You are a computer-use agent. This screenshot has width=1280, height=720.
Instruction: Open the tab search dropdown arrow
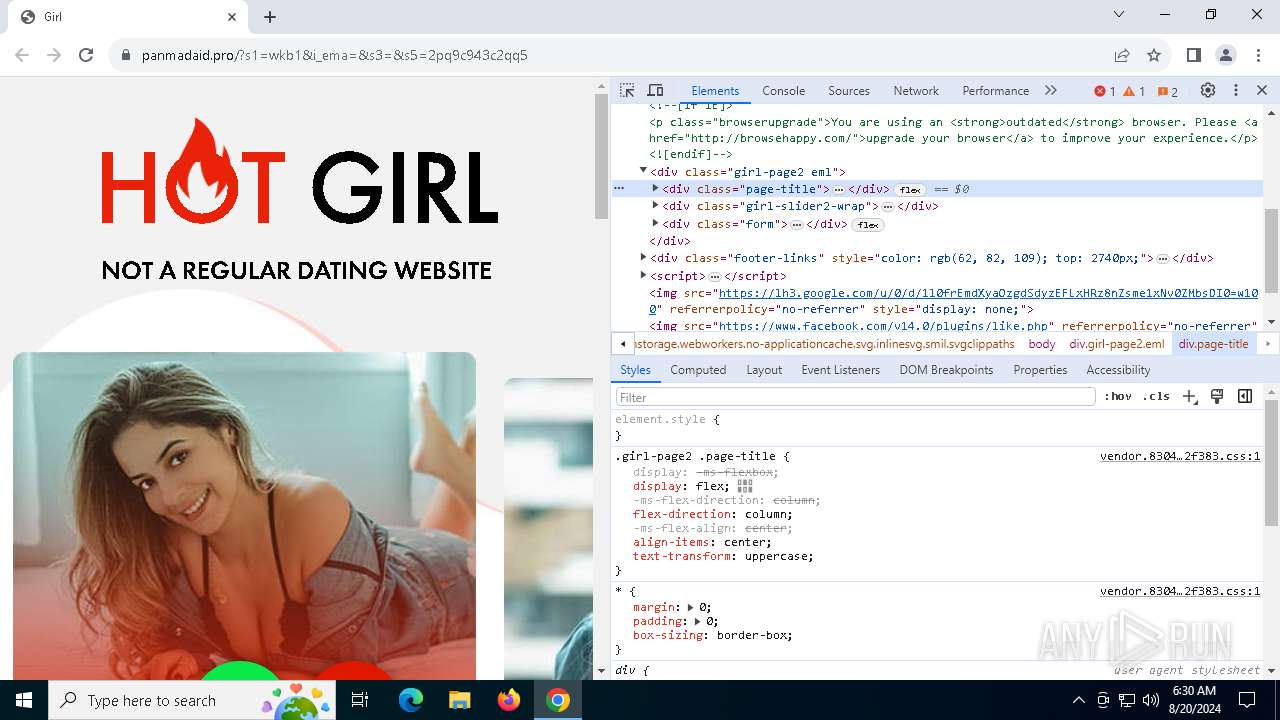(1119, 14)
